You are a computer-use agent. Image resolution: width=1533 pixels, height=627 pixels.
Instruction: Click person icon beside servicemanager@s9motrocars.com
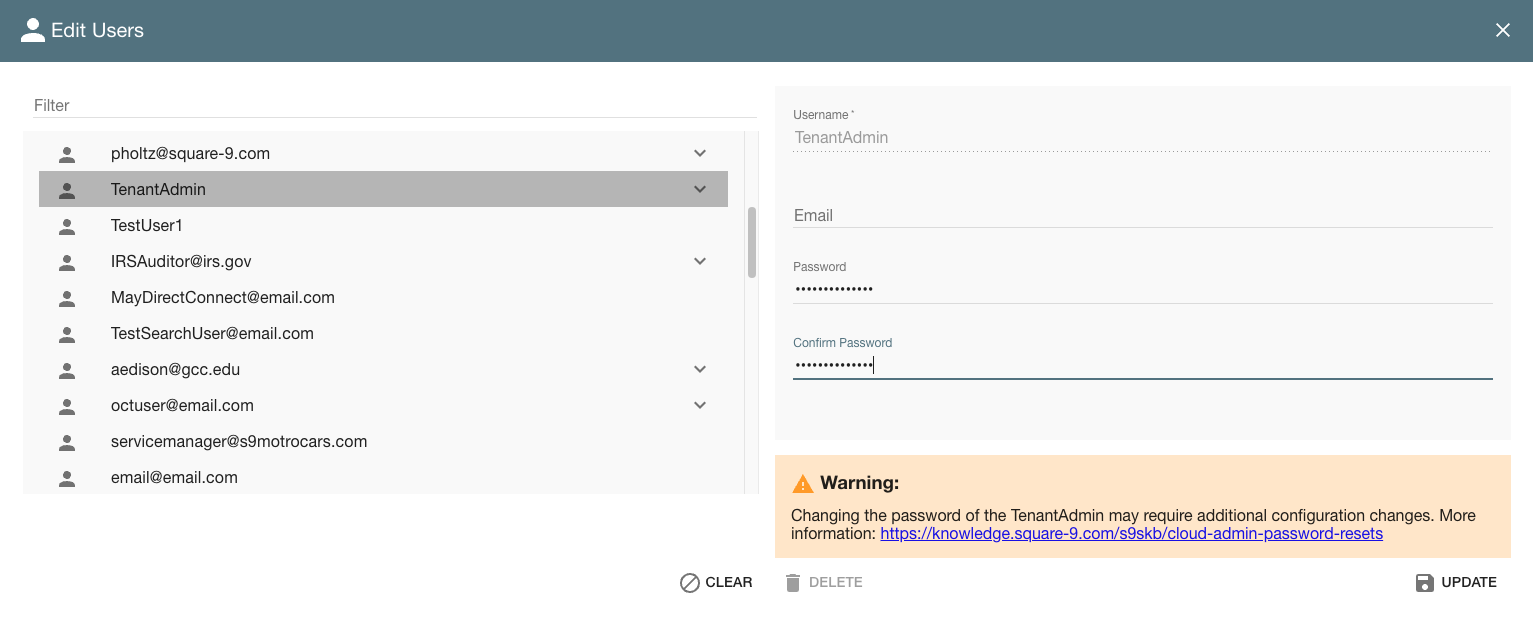tap(67, 442)
